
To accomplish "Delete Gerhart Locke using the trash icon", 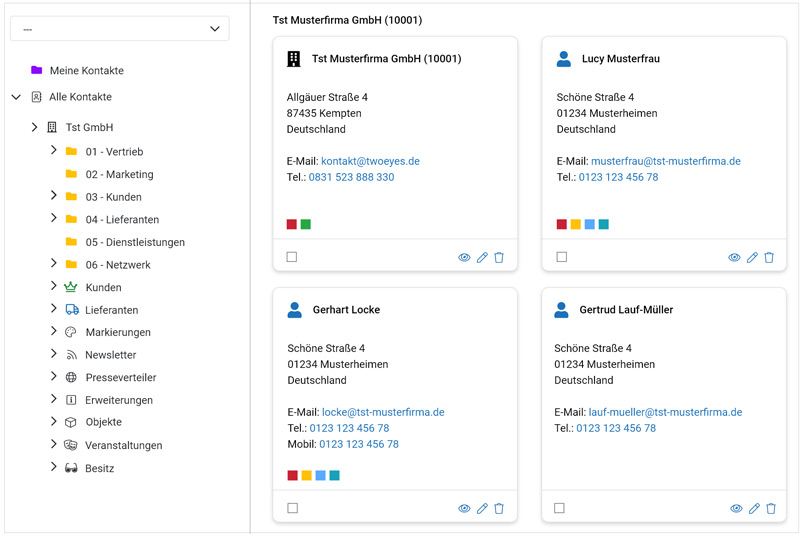I will click(x=499, y=509).
